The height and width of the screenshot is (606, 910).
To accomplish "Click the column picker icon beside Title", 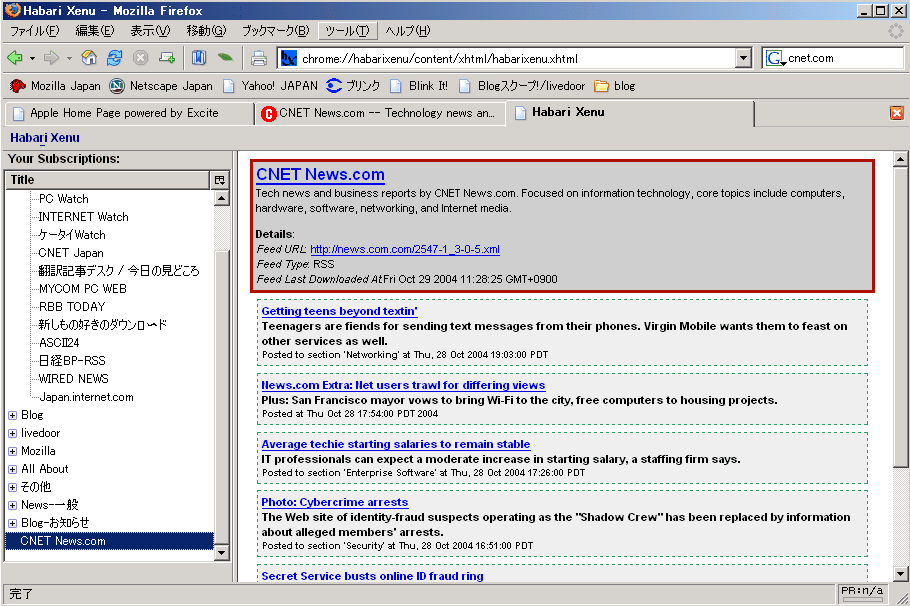I will click(x=219, y=180).
